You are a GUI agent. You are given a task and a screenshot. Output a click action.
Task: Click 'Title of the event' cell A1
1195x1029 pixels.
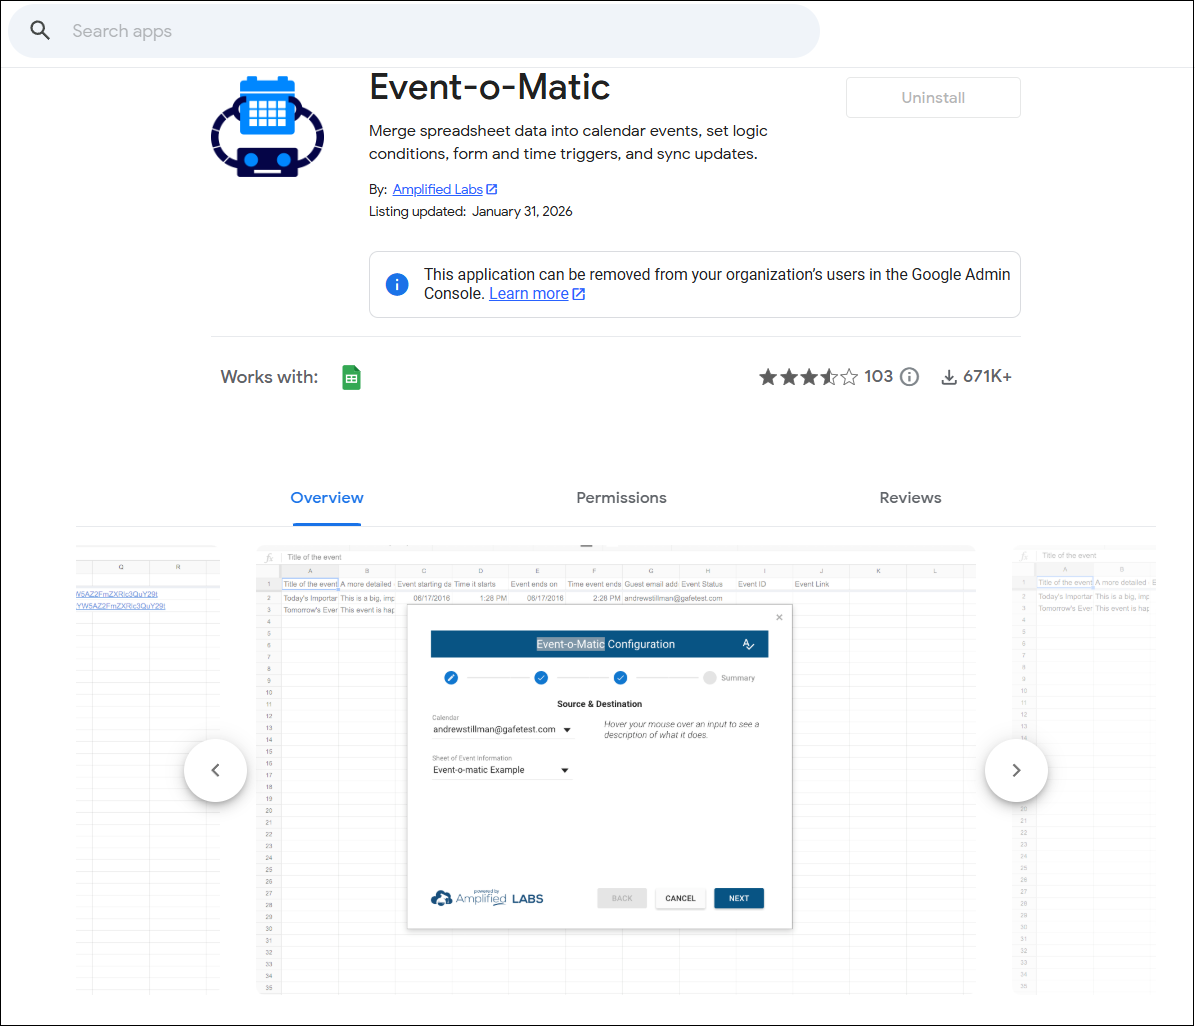pos(310,584)
